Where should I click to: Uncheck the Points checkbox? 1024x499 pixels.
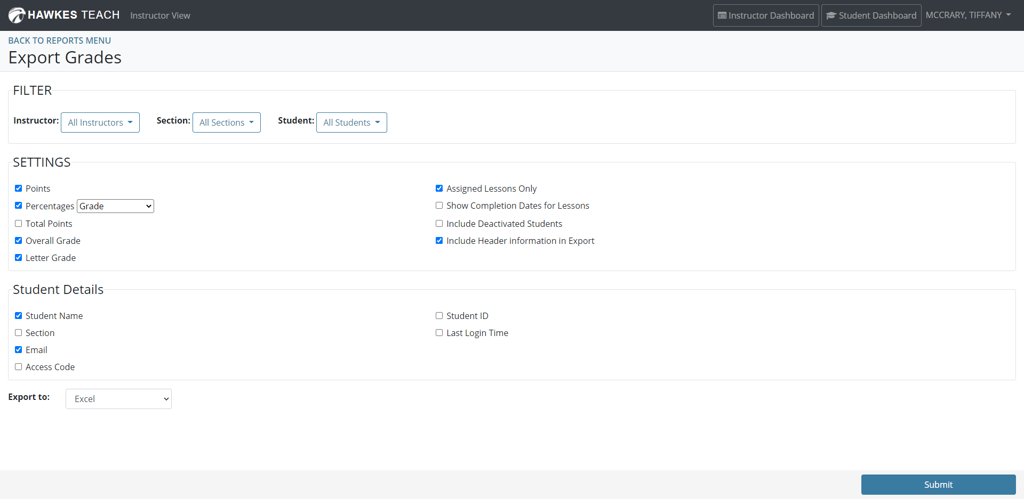tap(18, 188)
